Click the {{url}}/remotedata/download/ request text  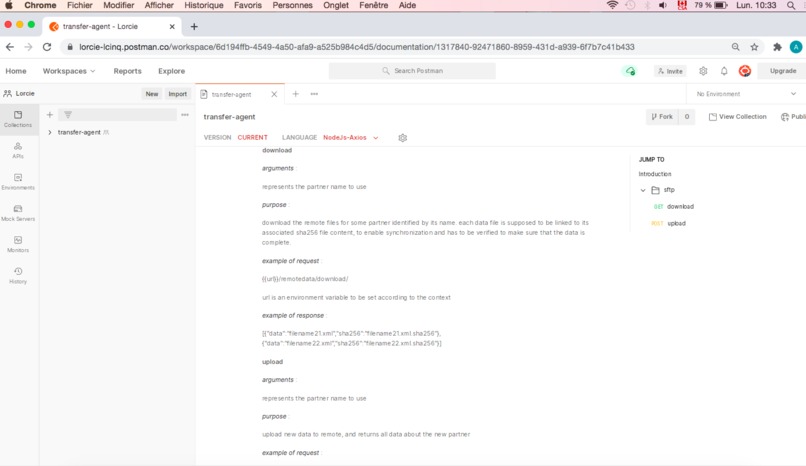click(305, 279)
